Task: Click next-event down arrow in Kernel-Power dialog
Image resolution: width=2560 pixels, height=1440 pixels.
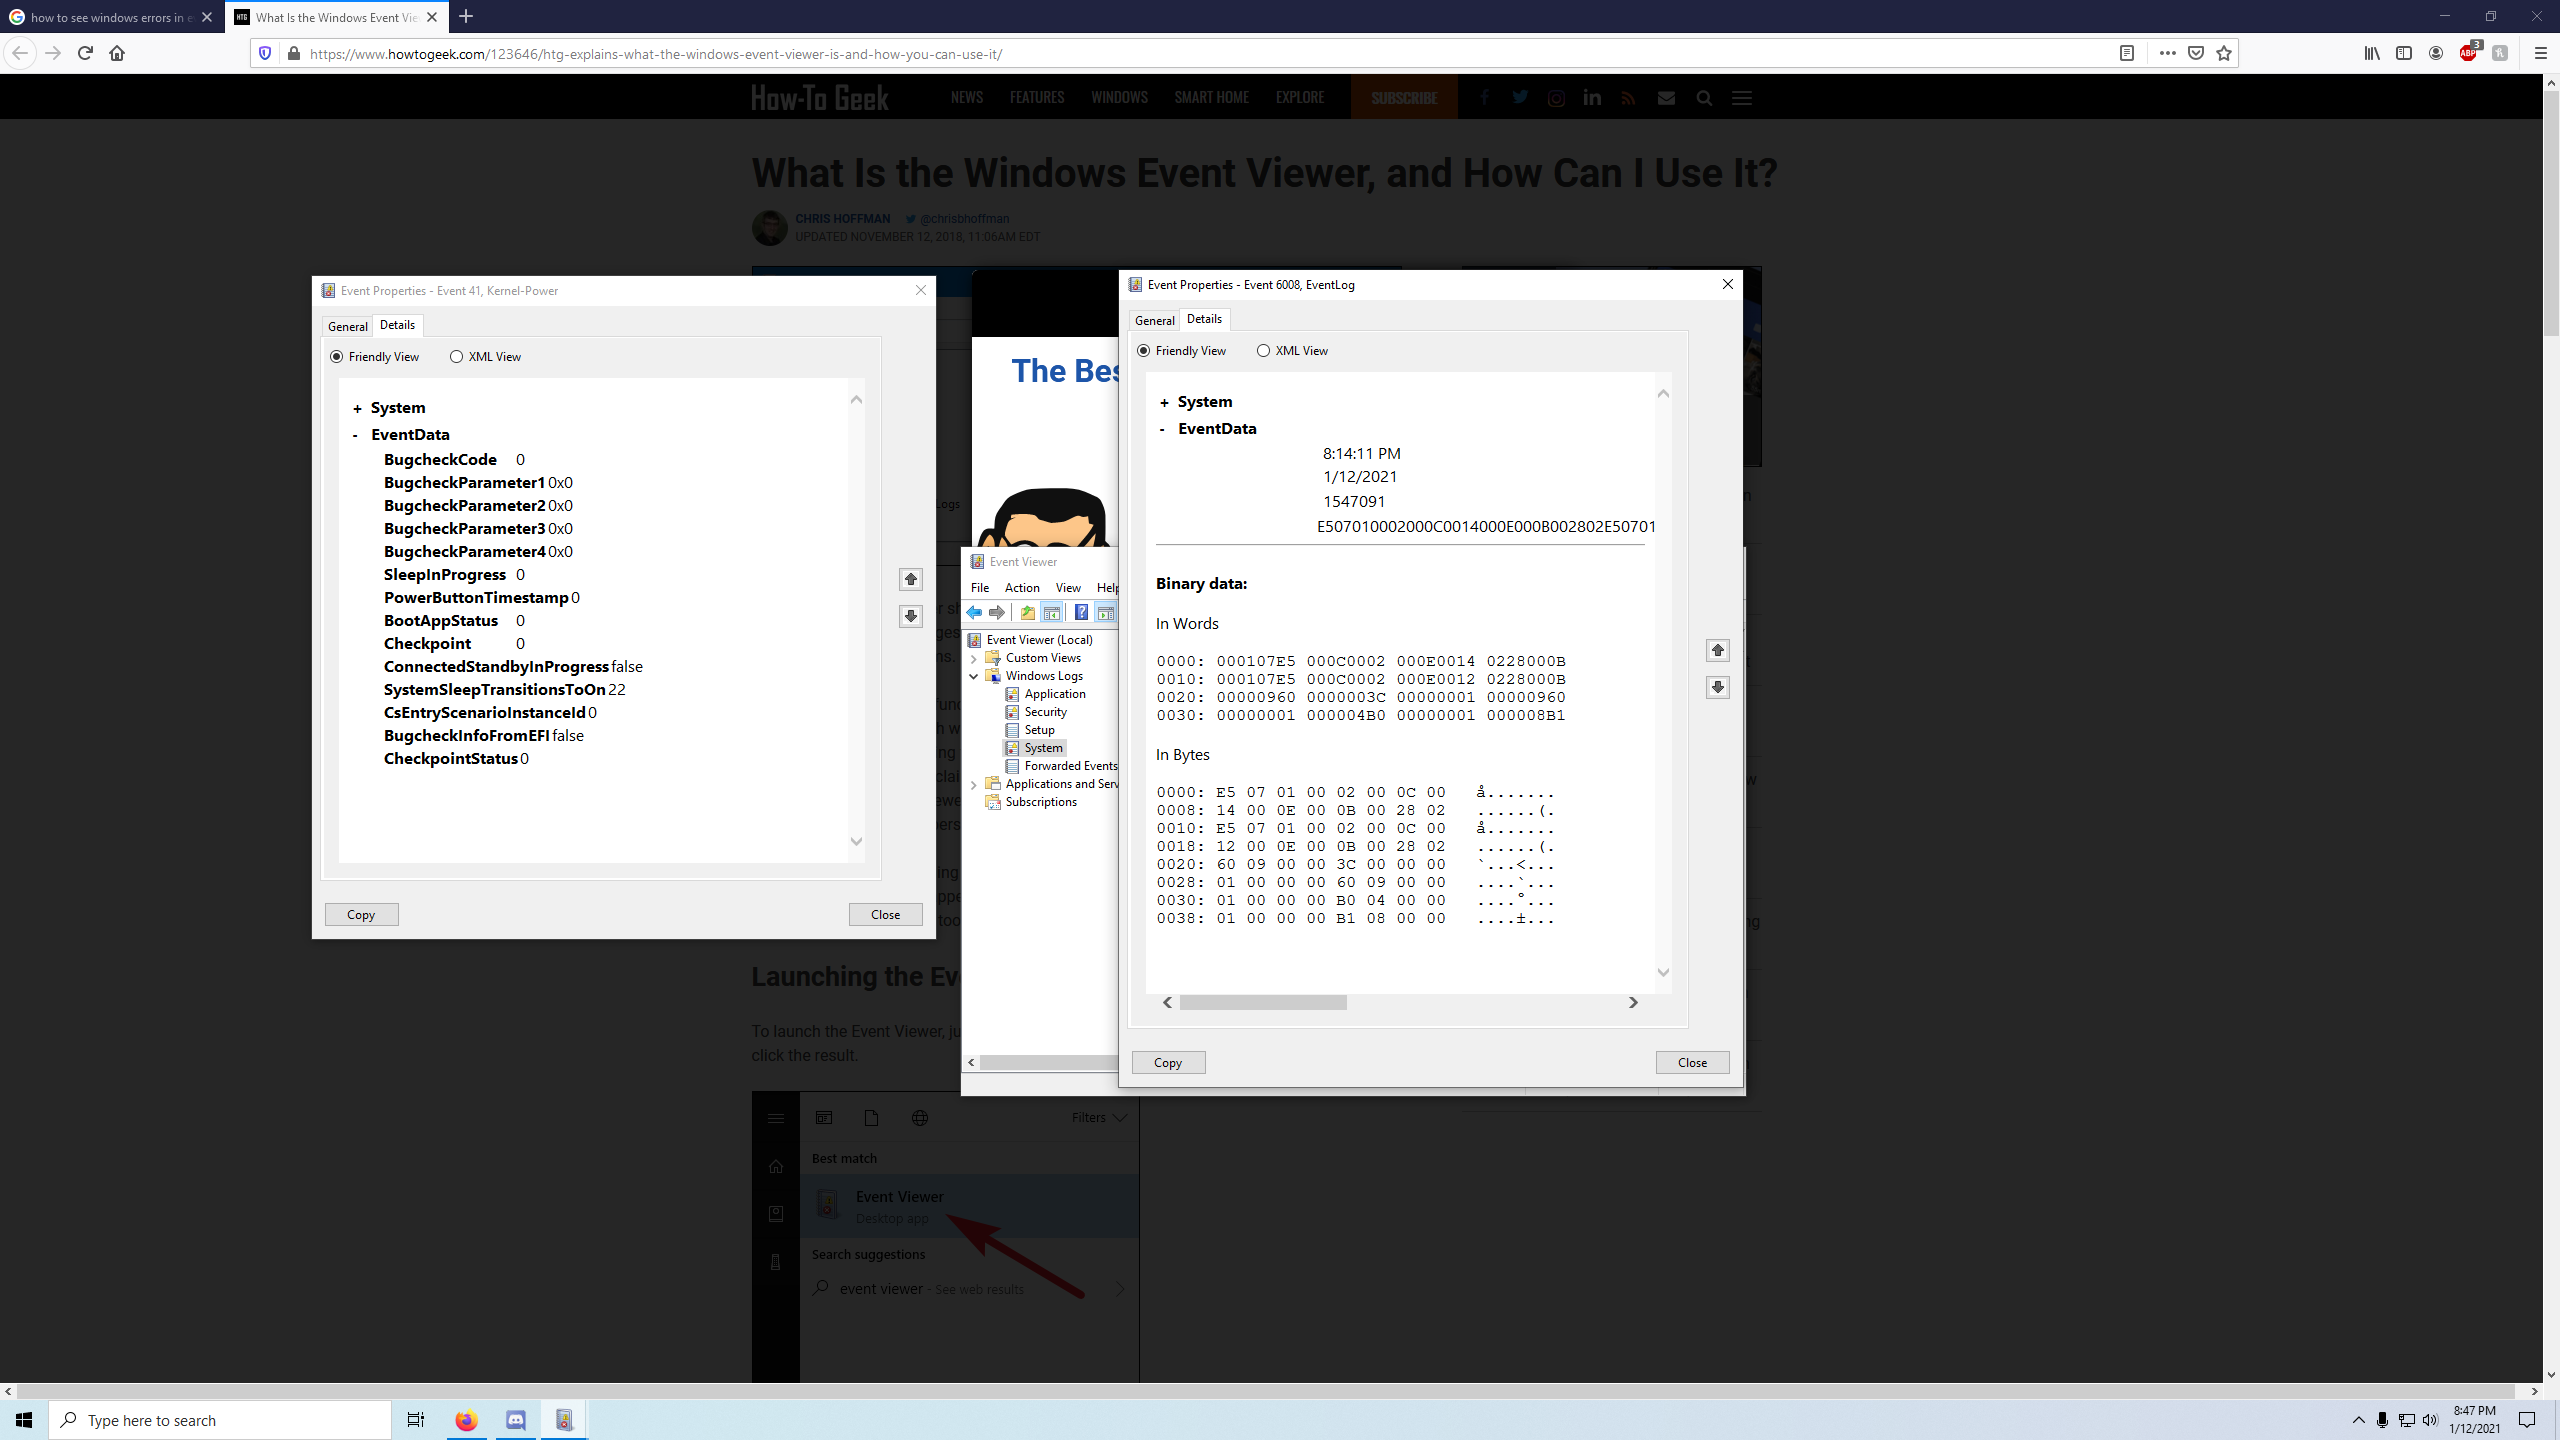Action: point(911,616)
